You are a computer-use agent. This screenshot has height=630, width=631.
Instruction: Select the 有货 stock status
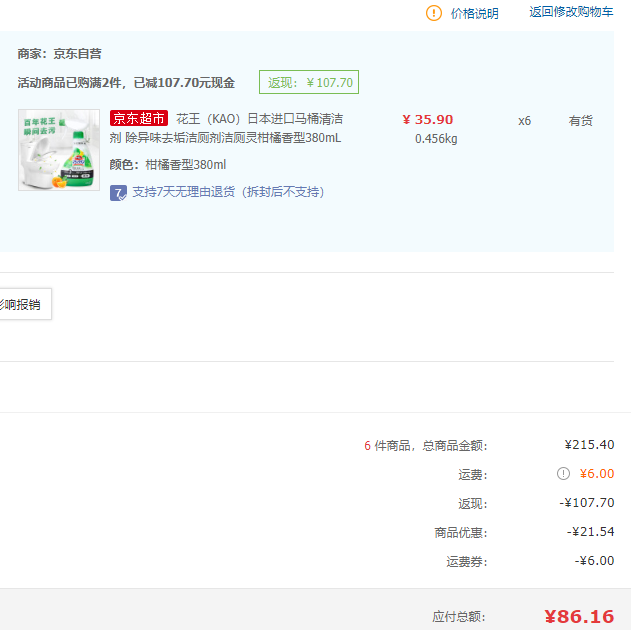pos(580,121)
